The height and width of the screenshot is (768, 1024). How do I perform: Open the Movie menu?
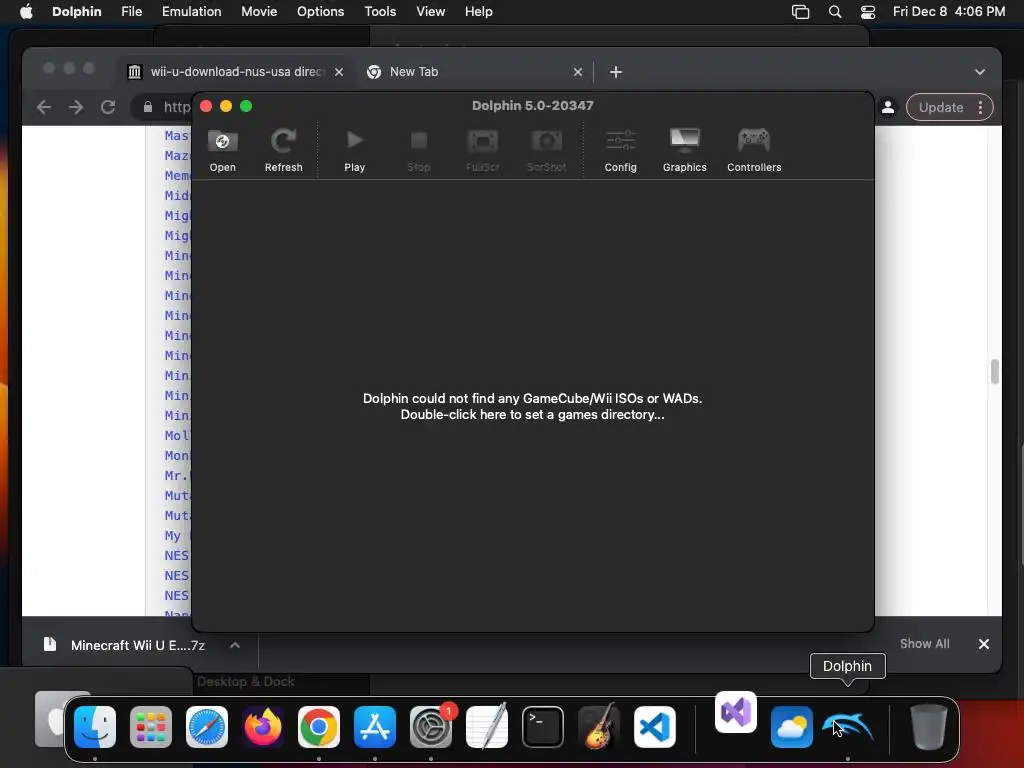(259, 12)
